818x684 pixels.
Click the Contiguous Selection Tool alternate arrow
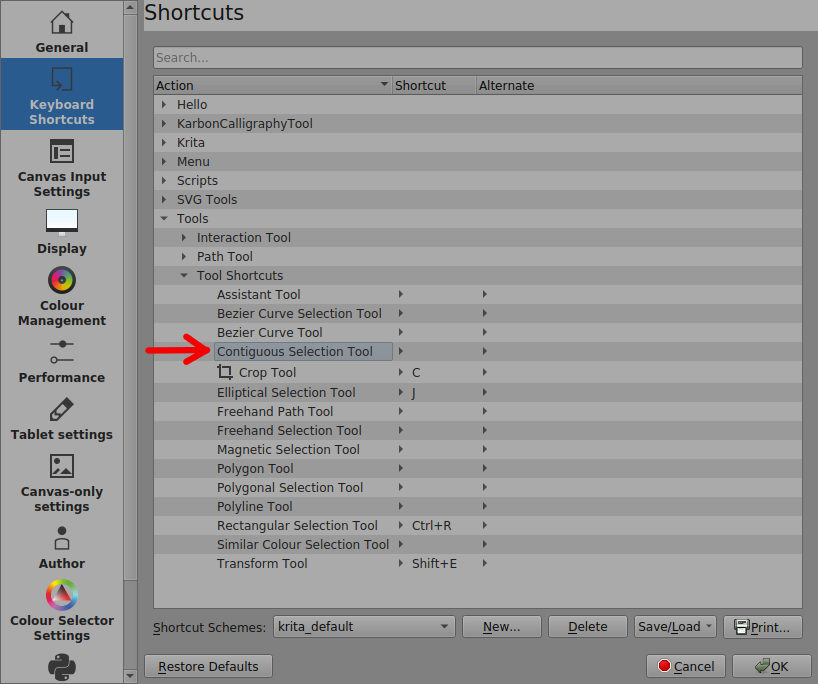click(485, 351)
